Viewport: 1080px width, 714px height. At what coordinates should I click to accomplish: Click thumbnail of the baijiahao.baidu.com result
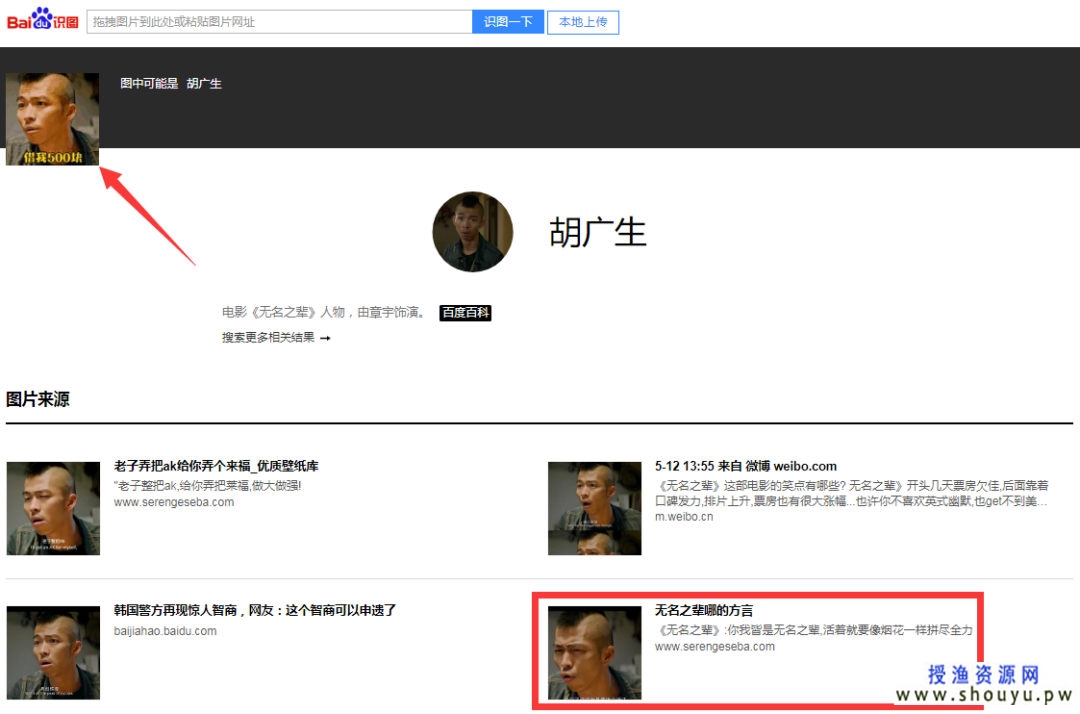click(53, 652)
